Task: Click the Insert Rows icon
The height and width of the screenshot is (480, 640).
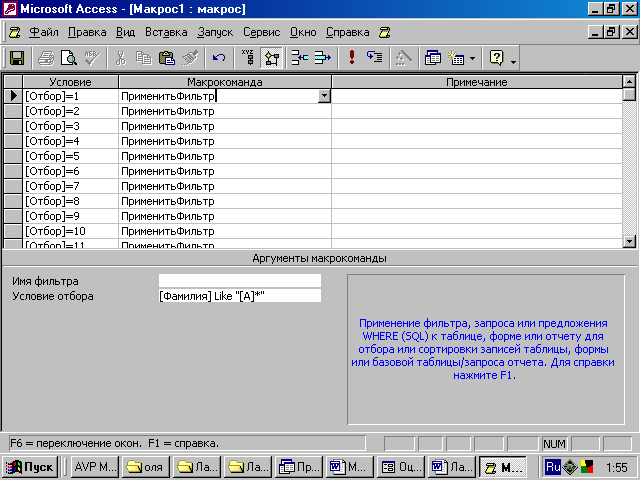Action: [x=300, y=58]
